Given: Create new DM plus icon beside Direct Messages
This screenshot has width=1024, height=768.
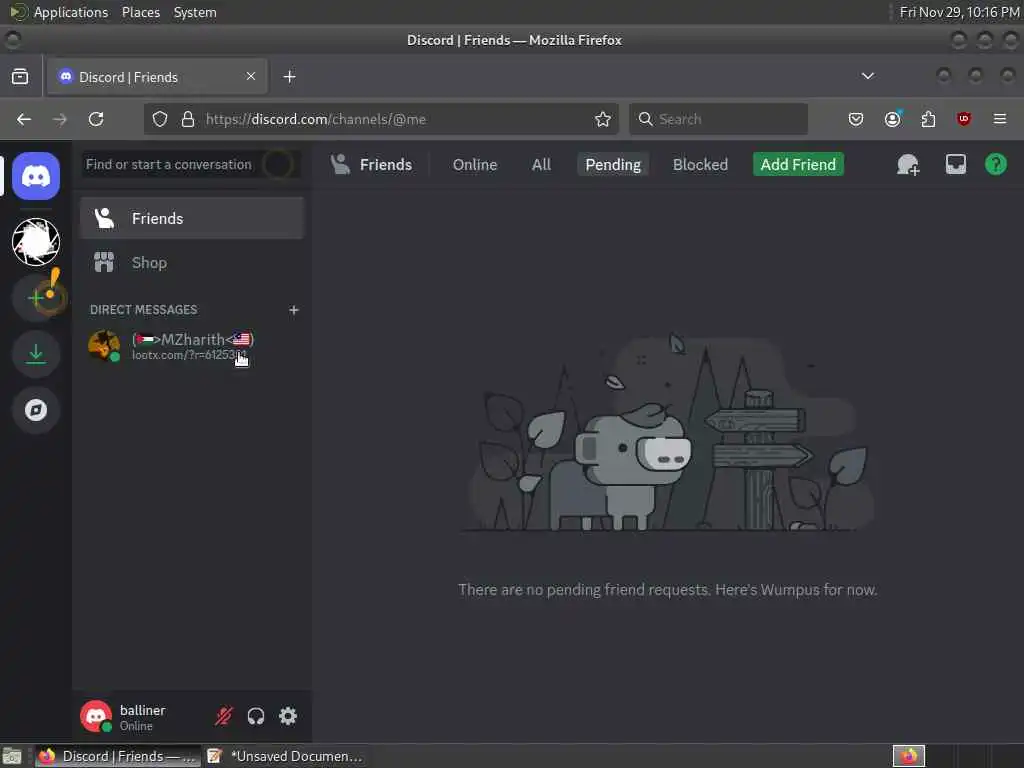Looking at the screenshot, I should (x=294, y=310).
